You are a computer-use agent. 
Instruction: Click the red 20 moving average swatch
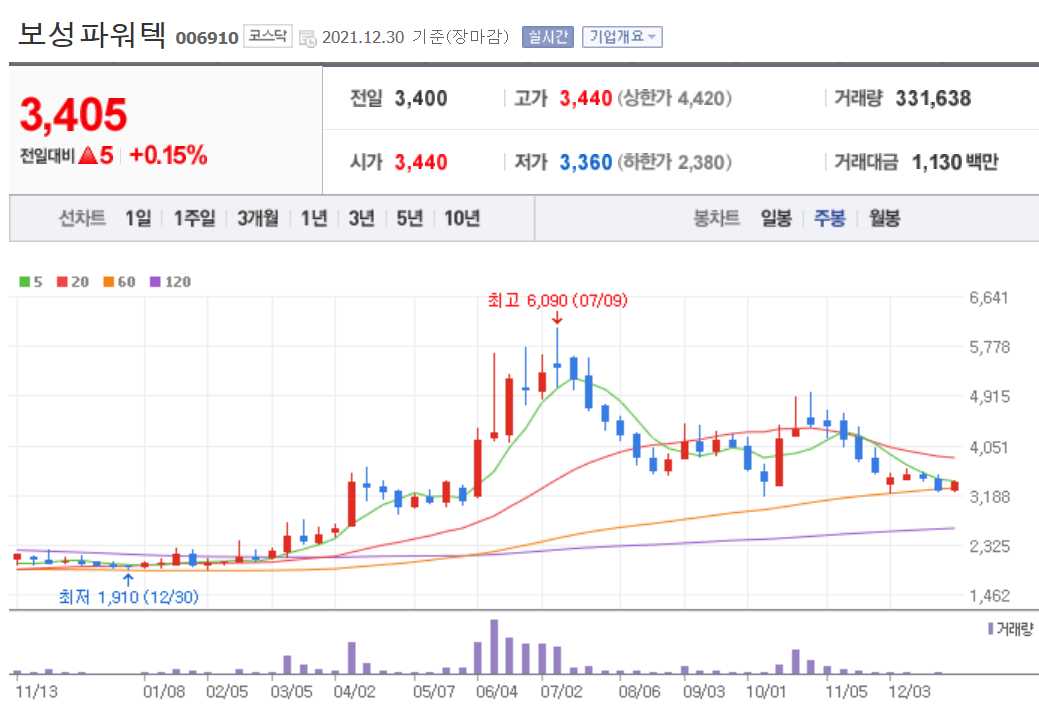coord(62,282)
